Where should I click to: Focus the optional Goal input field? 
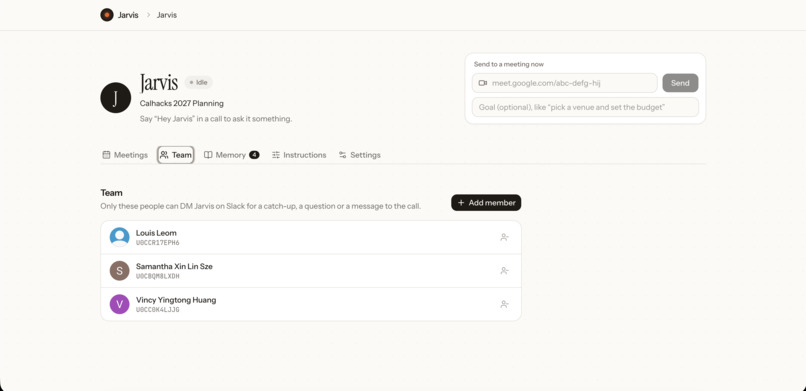point(585,107)
